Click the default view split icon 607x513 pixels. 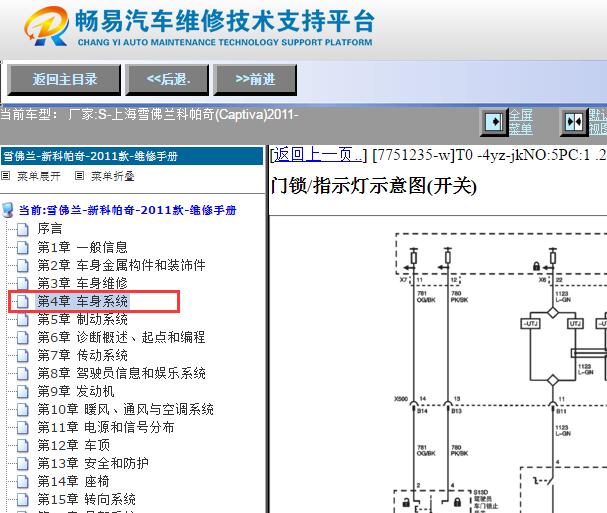[x=574, y=122]
